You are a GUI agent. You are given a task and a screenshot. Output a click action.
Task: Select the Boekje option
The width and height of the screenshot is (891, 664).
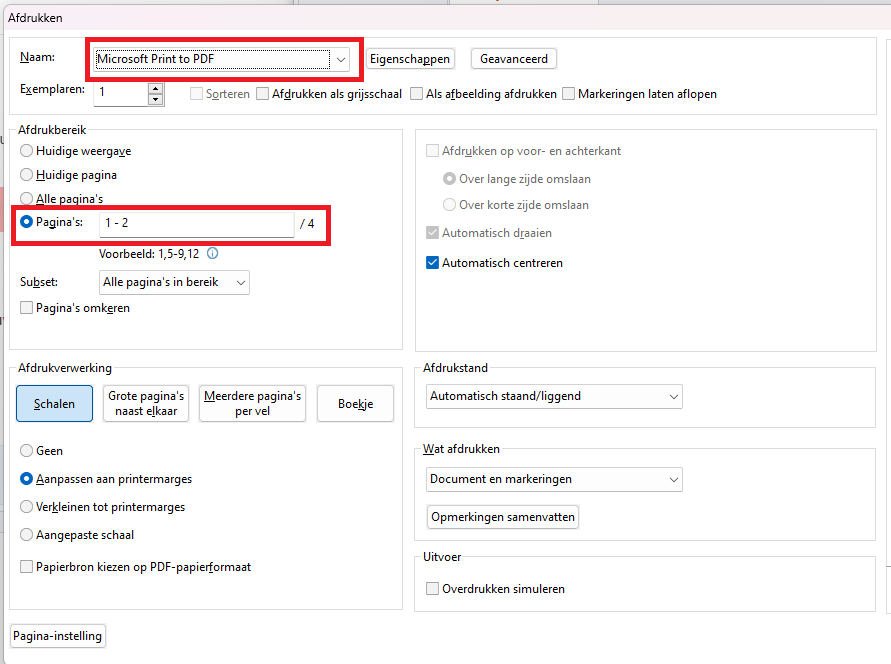click(x=355, y=404)
